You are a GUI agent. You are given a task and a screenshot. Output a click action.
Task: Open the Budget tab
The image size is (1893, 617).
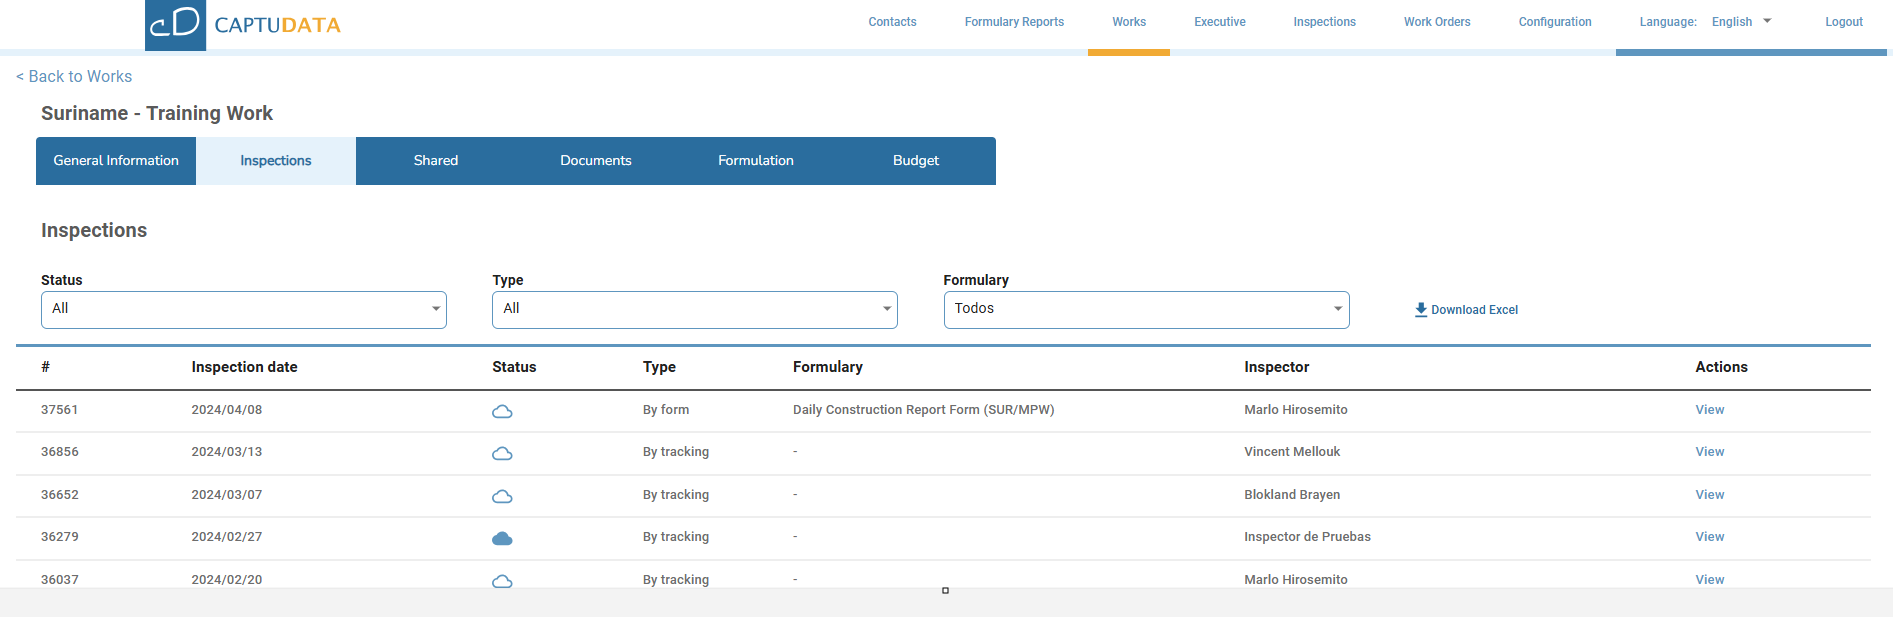point(915,161)
